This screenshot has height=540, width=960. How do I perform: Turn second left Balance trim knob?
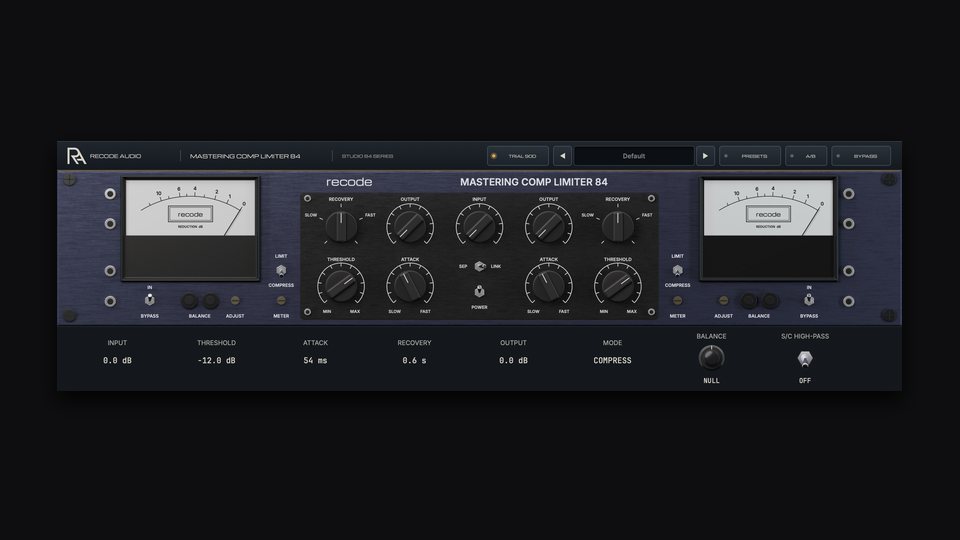pos(211,301)
